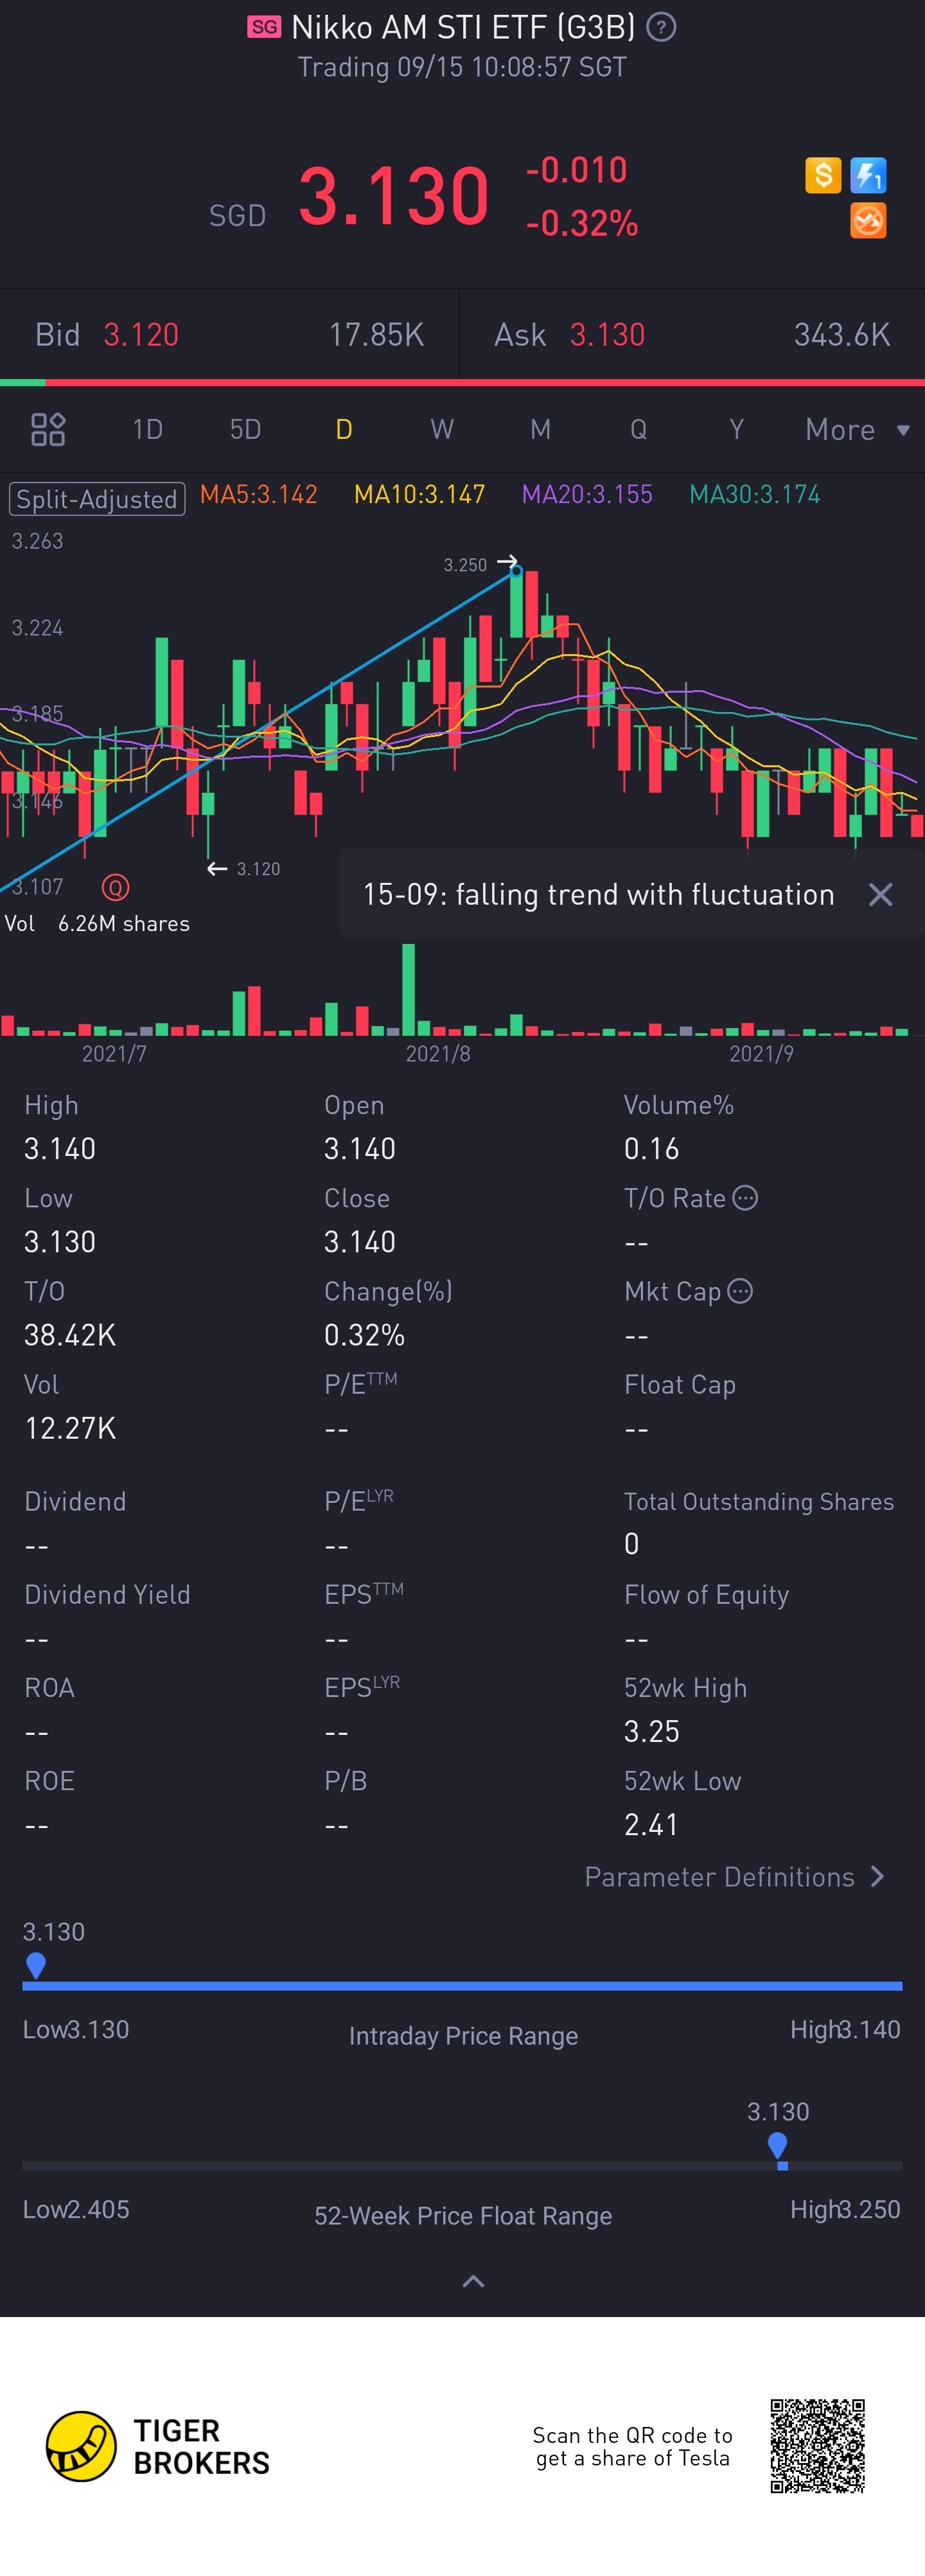Tap the Bid price 3.120
This screenshot has width=925, height=2576.
click(x=141, y=335)
